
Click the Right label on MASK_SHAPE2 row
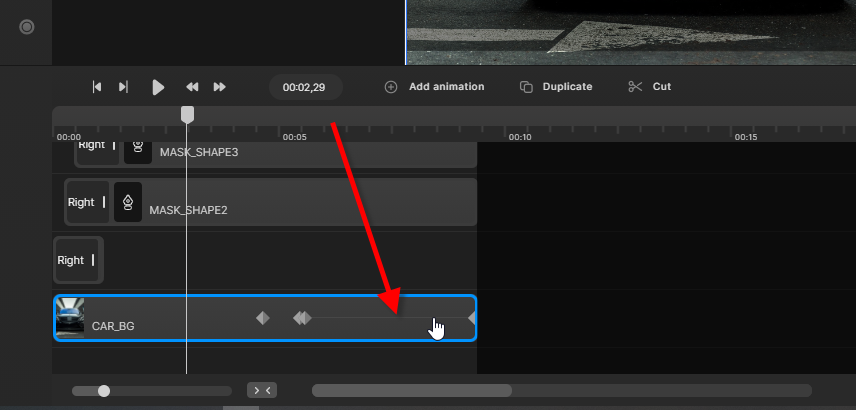[81, 202]
